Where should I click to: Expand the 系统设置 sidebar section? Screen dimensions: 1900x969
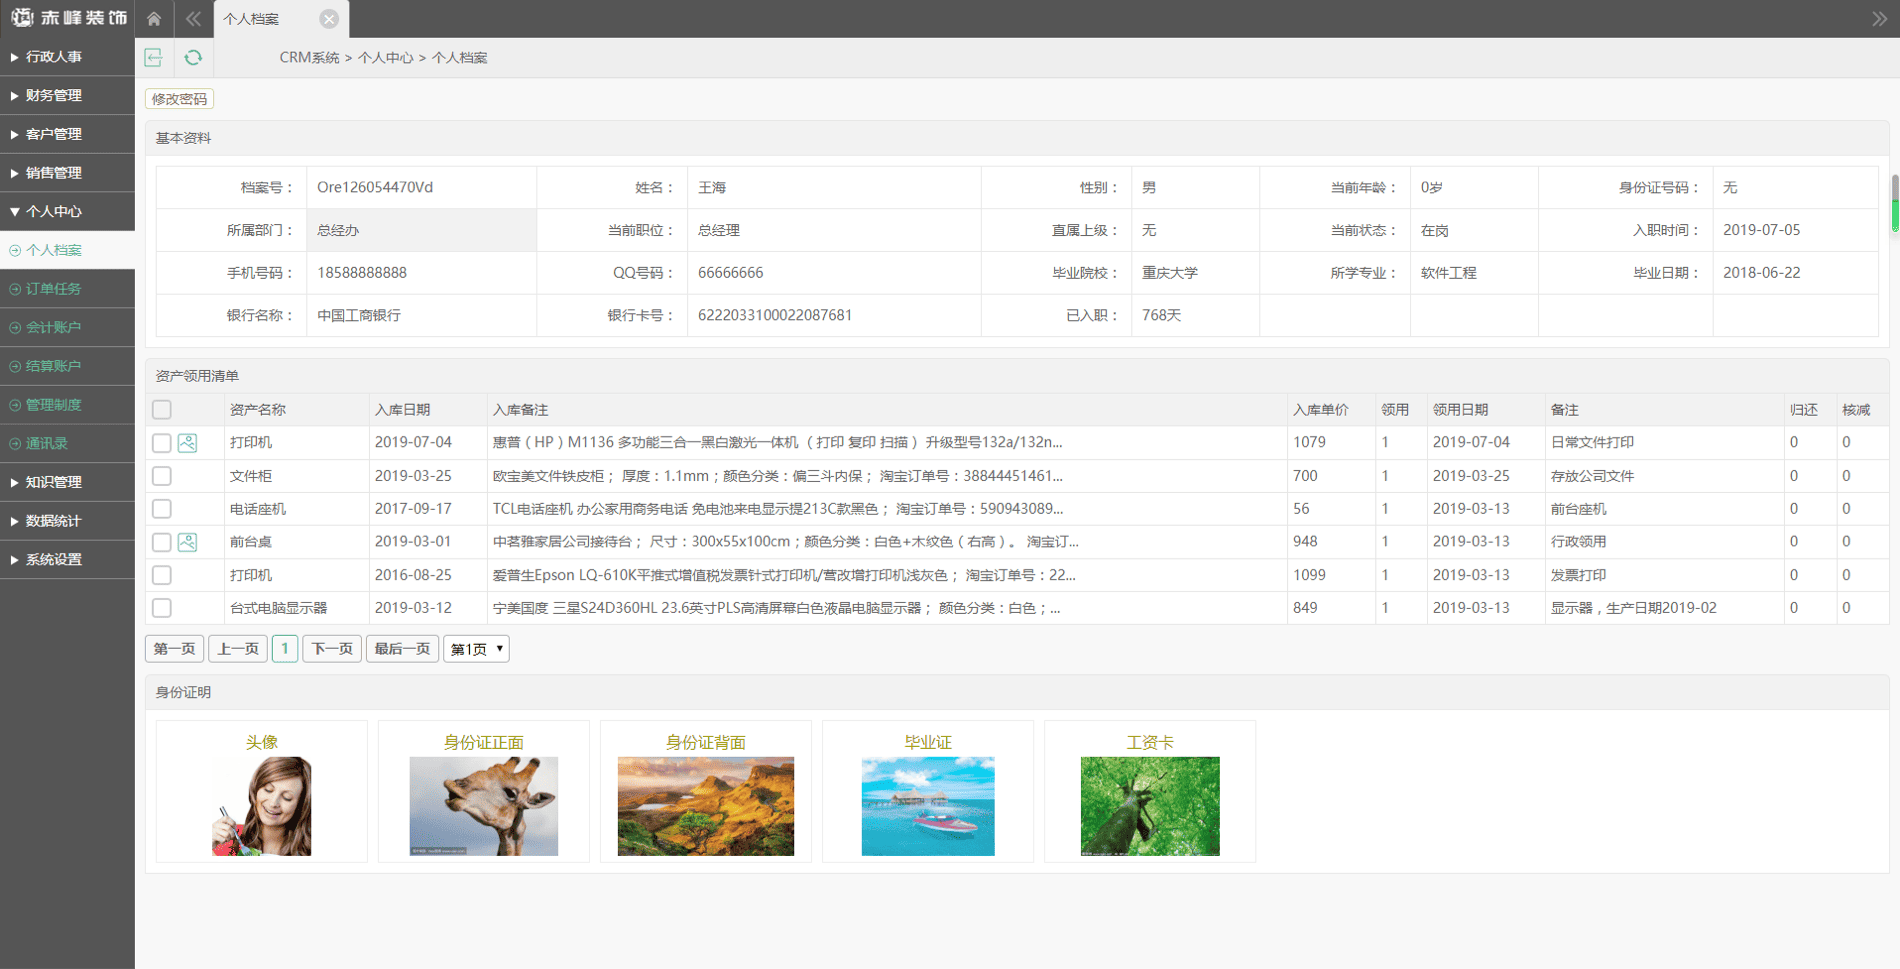pyautogui.click(x=67, y=560)
